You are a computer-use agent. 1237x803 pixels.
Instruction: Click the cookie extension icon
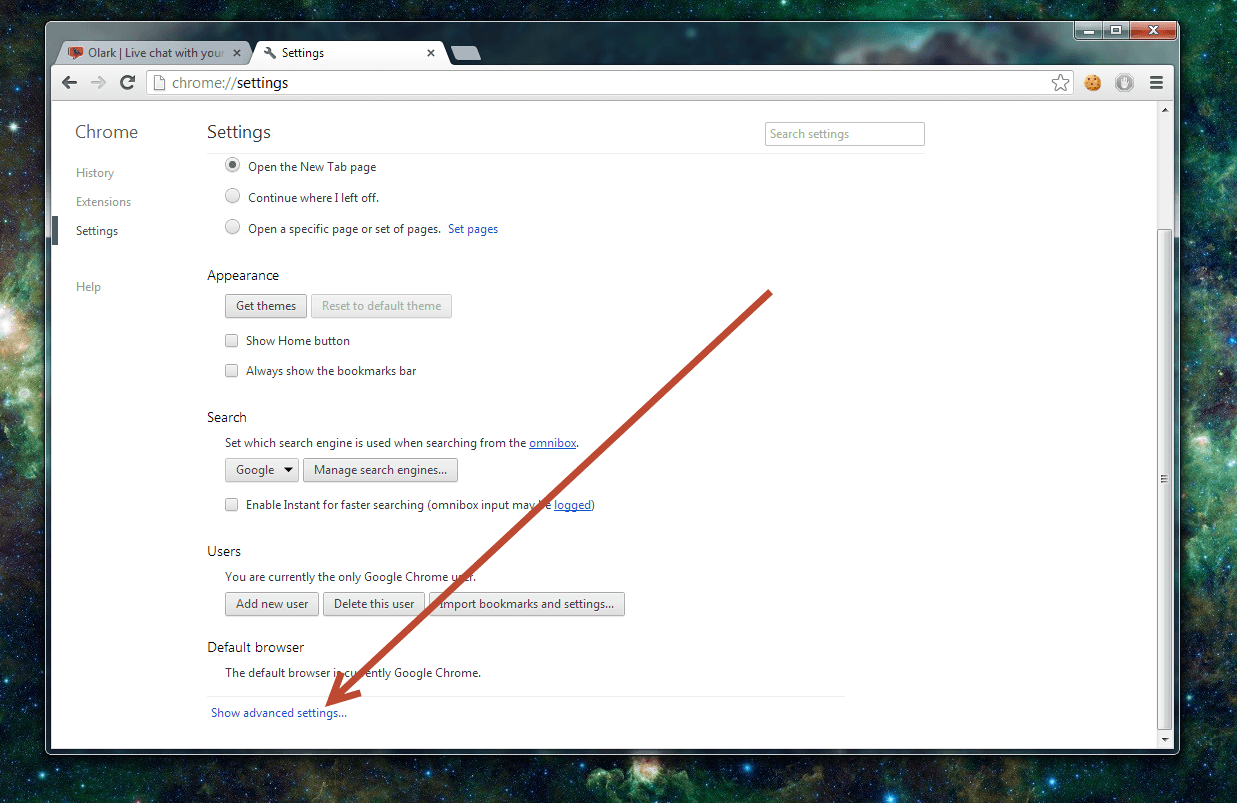coord(1093,83)
